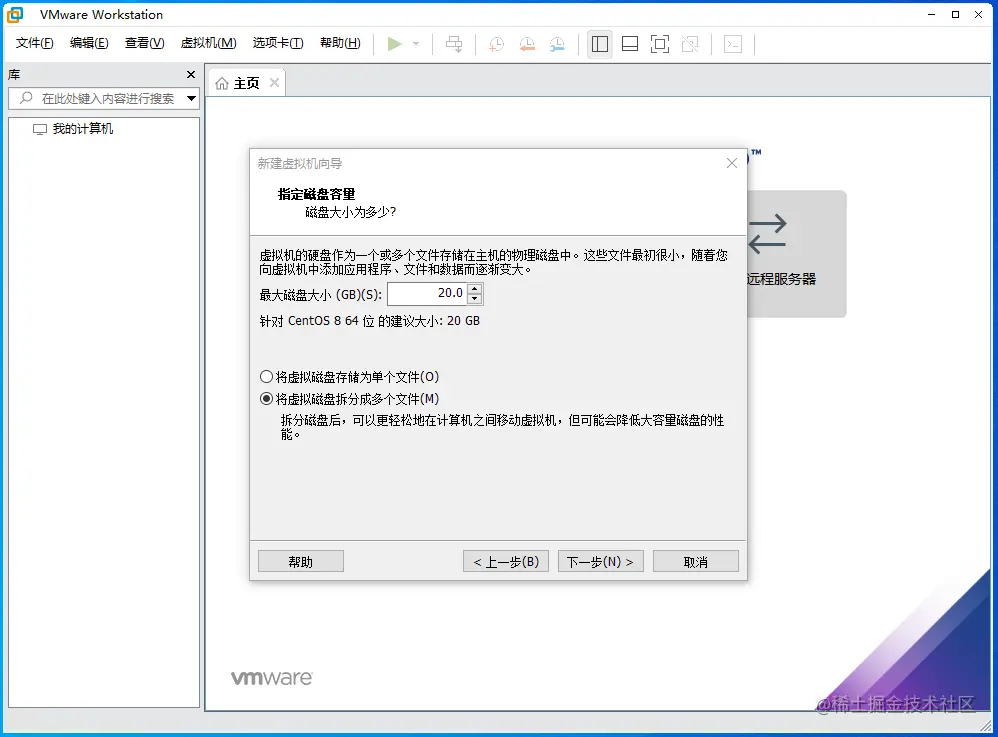
Task: Open the snapshot manager
Action: tap(557, 44)
